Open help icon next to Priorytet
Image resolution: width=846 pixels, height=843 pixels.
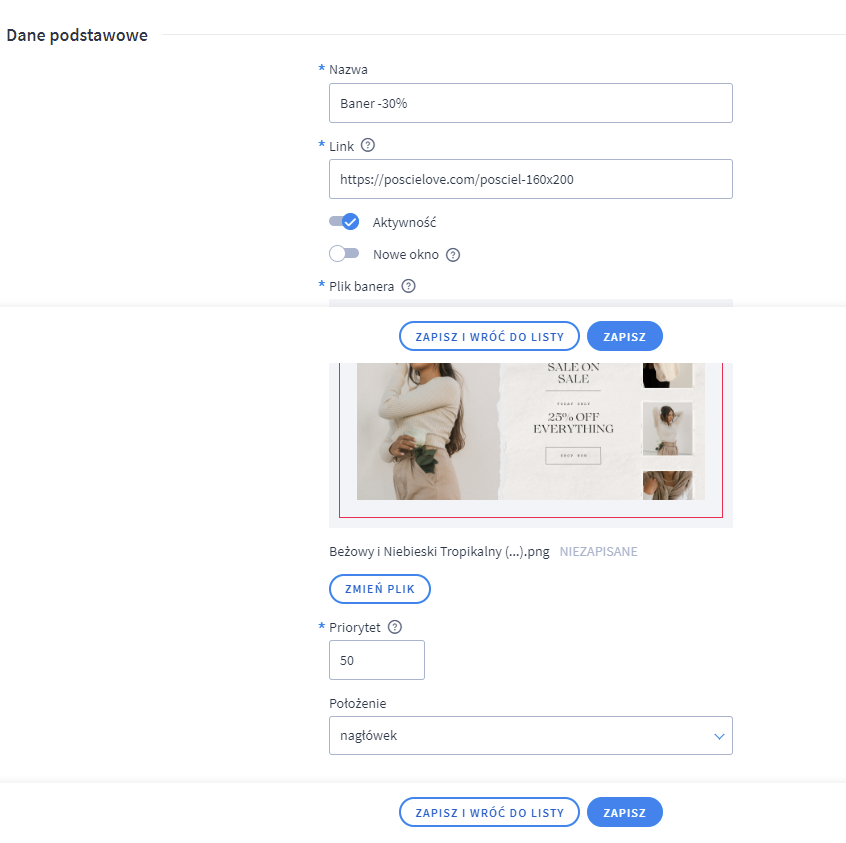coord(395,627)
